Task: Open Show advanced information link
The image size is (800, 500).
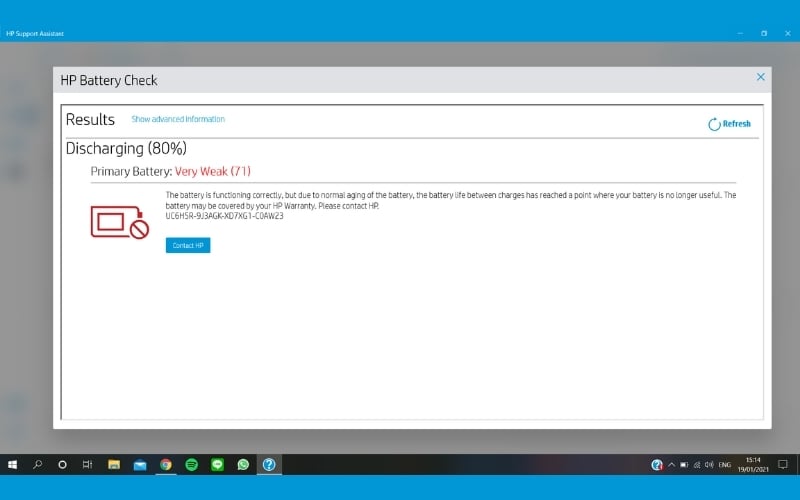Action: (x=178, y=119)
